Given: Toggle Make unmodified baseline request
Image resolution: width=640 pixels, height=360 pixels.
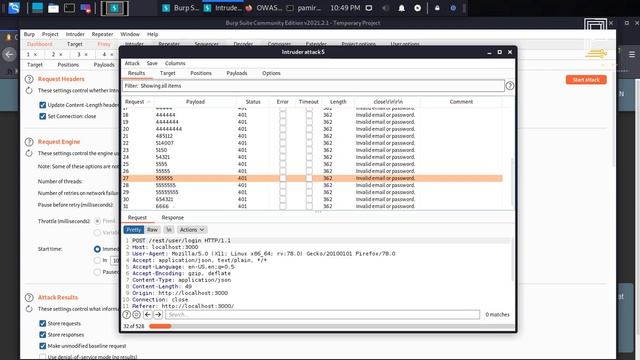Looking at the screenshot, I should point(42,346).
